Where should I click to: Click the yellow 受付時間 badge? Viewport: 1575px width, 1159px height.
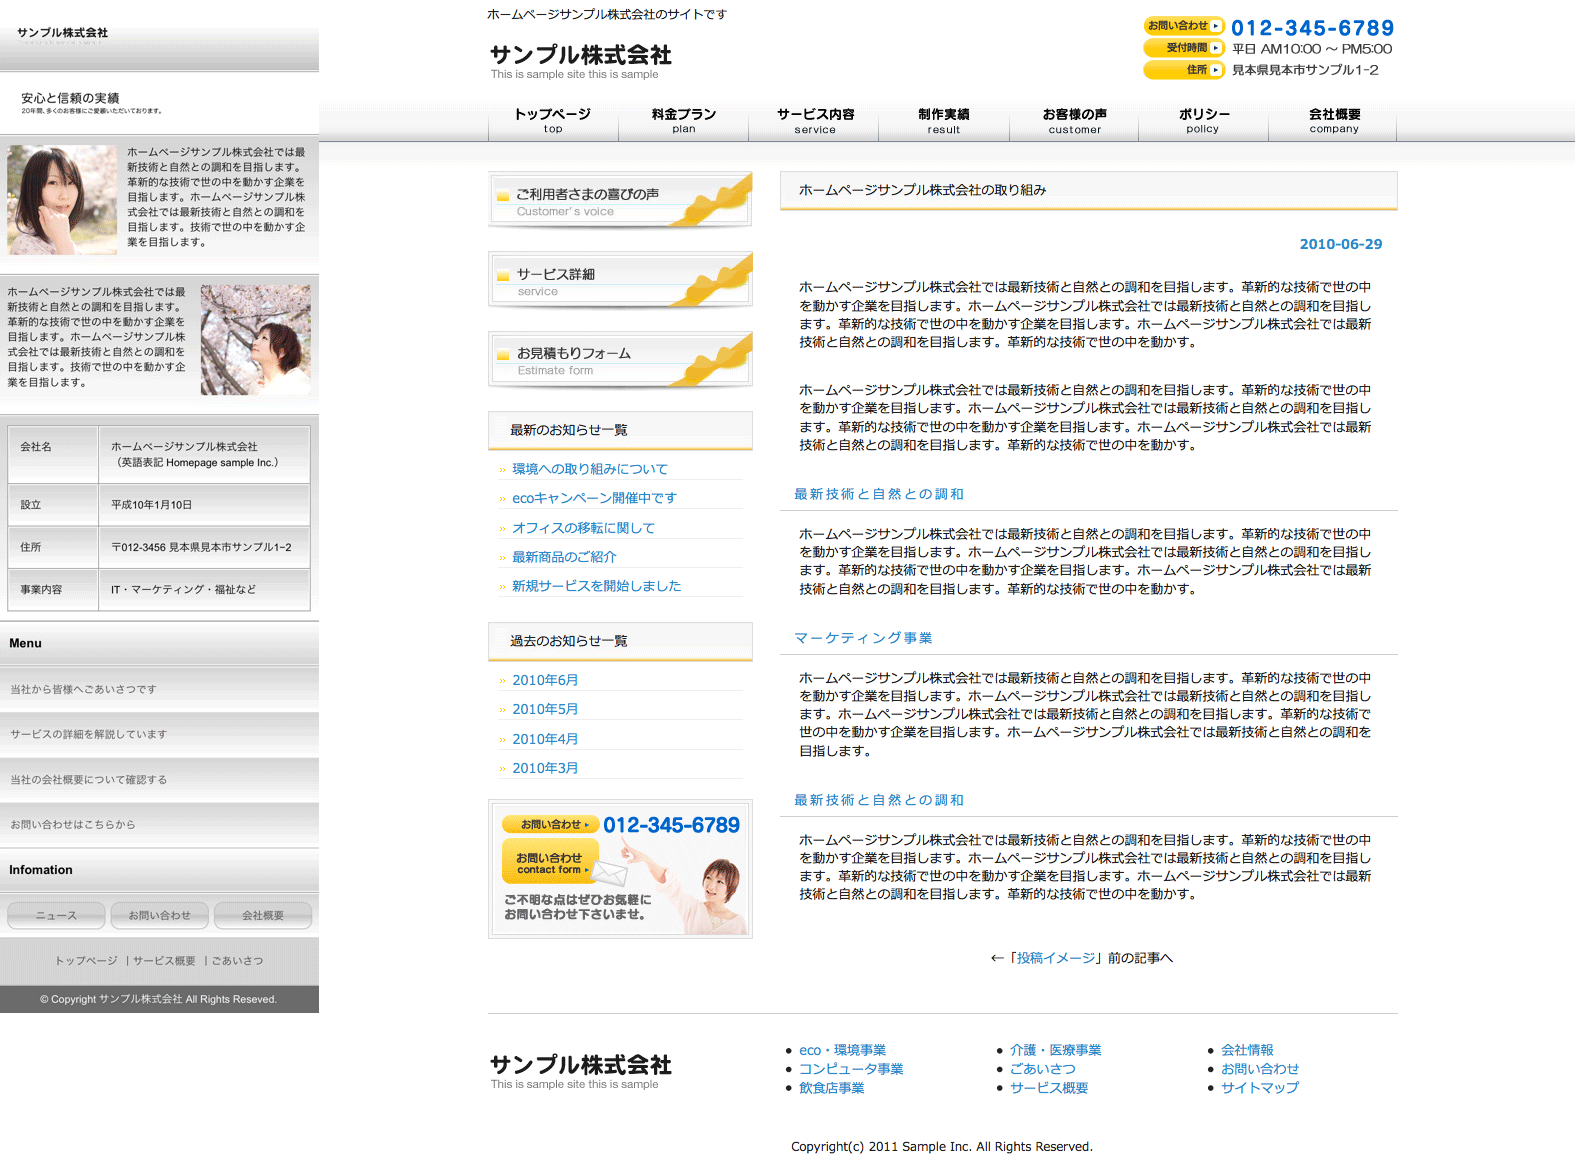click(x=1183, y=48)
